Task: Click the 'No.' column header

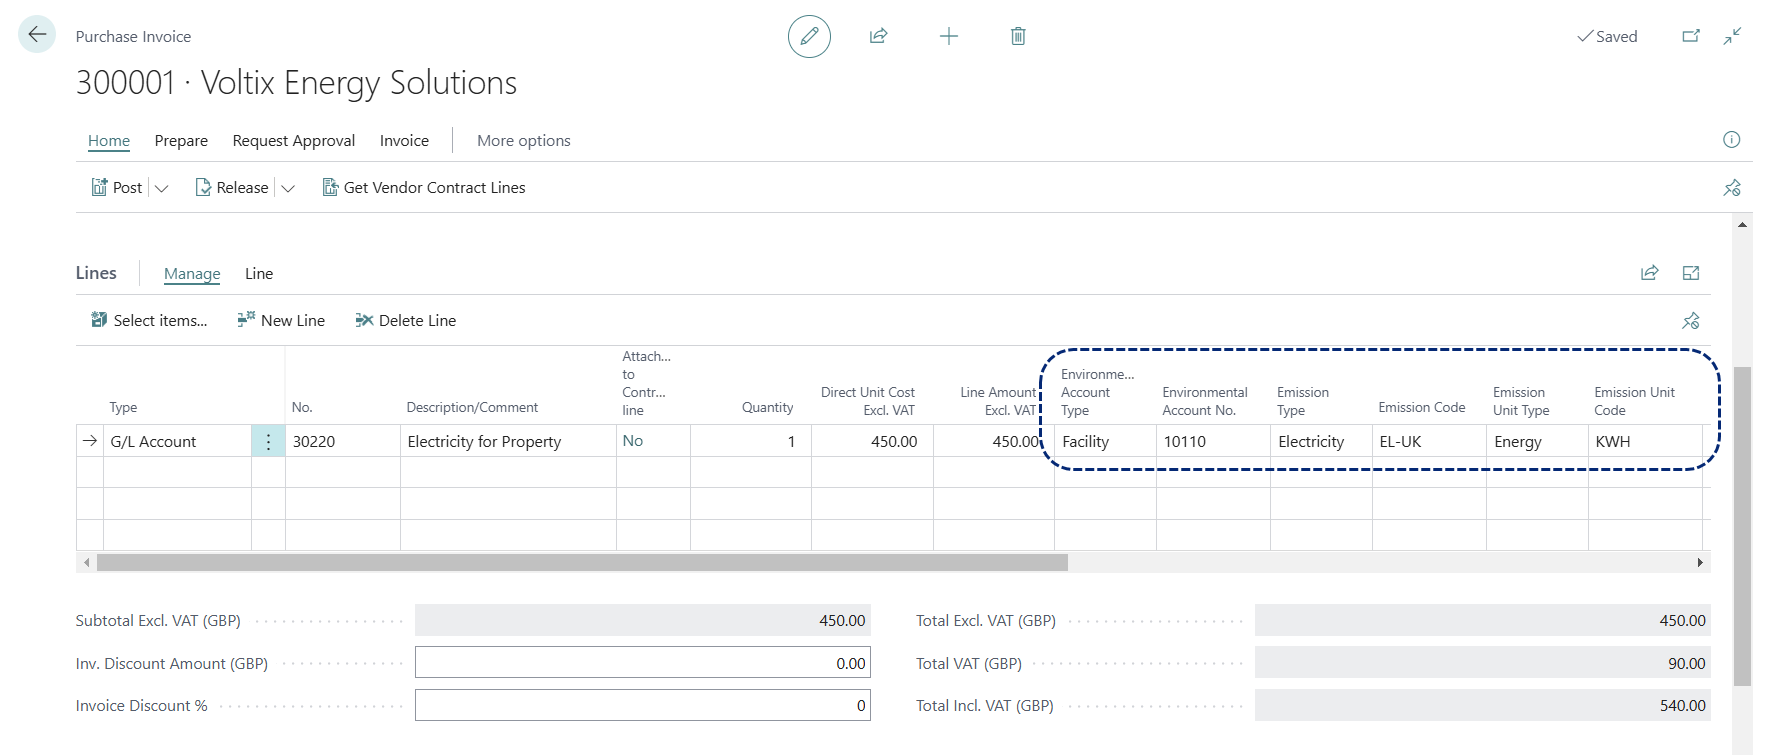Action: click(x=302, y=407)
